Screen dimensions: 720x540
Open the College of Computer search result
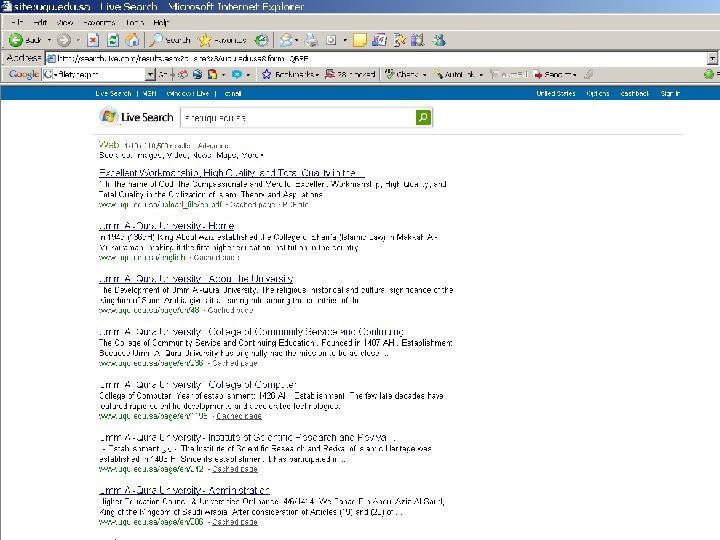[197, 384]
